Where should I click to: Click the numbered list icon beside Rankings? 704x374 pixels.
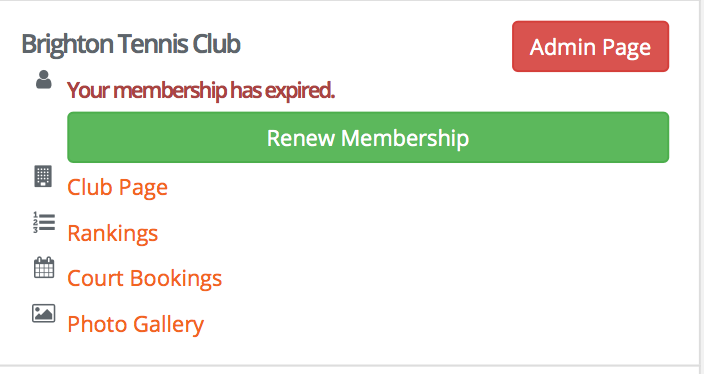click(44, 223)
